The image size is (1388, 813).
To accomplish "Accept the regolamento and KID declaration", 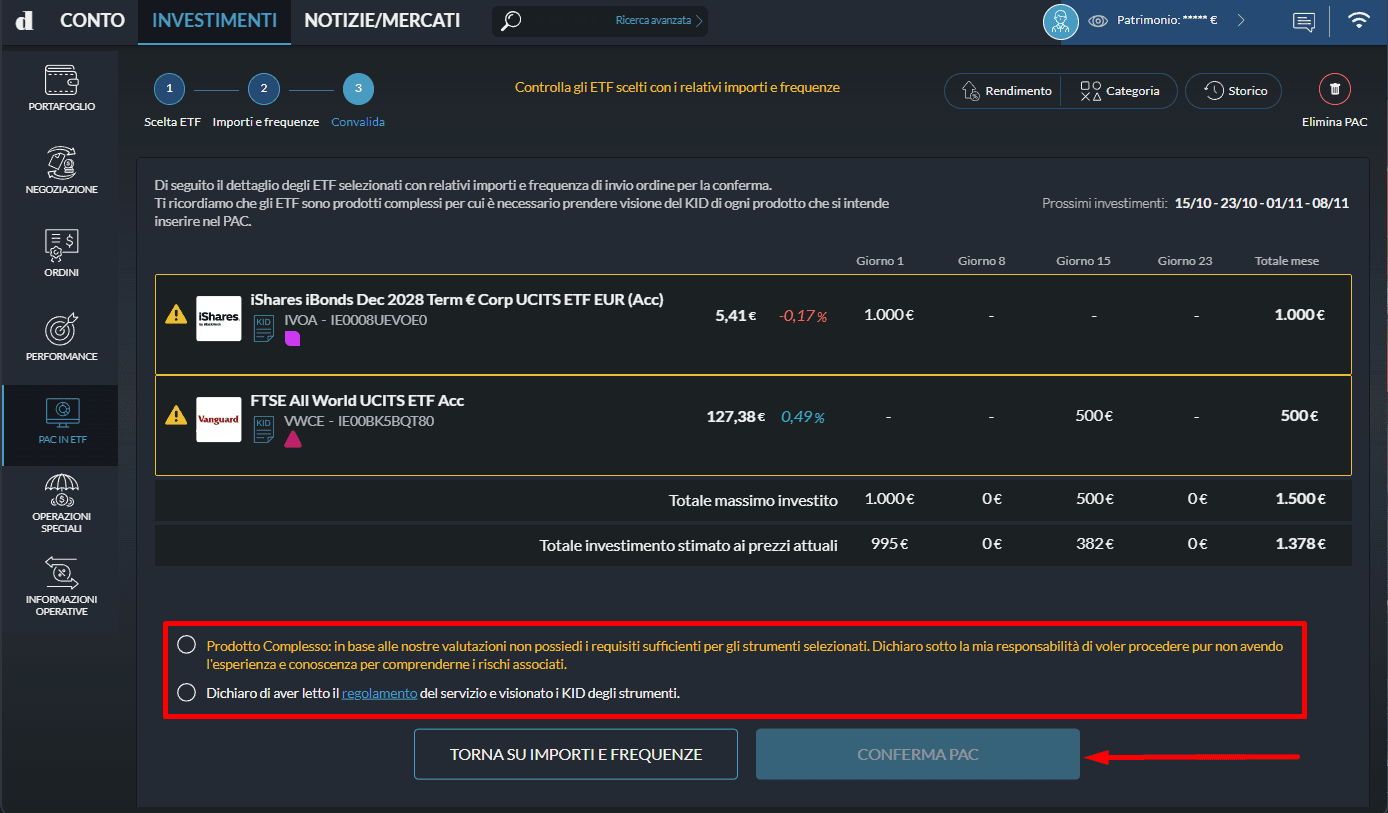I will click(x=186, y=691).
